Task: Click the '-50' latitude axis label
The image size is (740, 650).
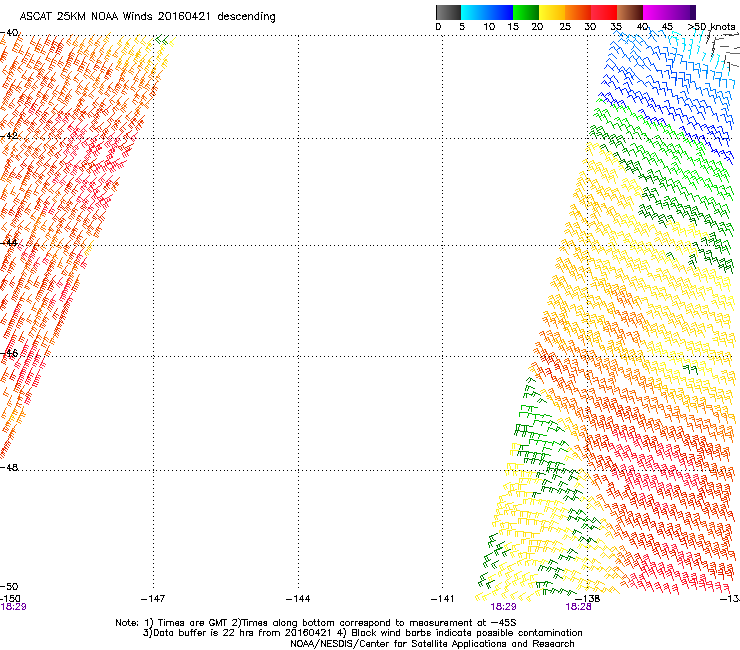Action: (x=9, y=587)
